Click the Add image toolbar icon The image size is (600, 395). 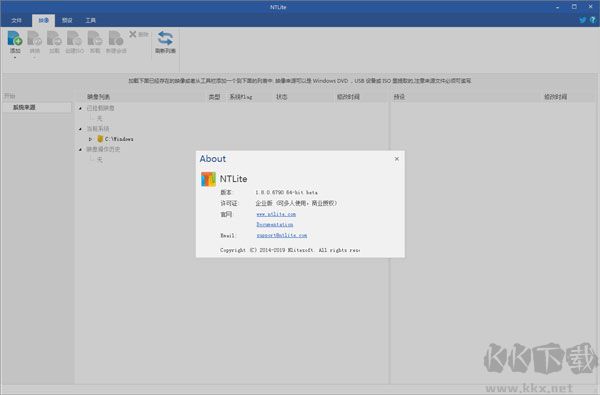click(x=15, y=38)
